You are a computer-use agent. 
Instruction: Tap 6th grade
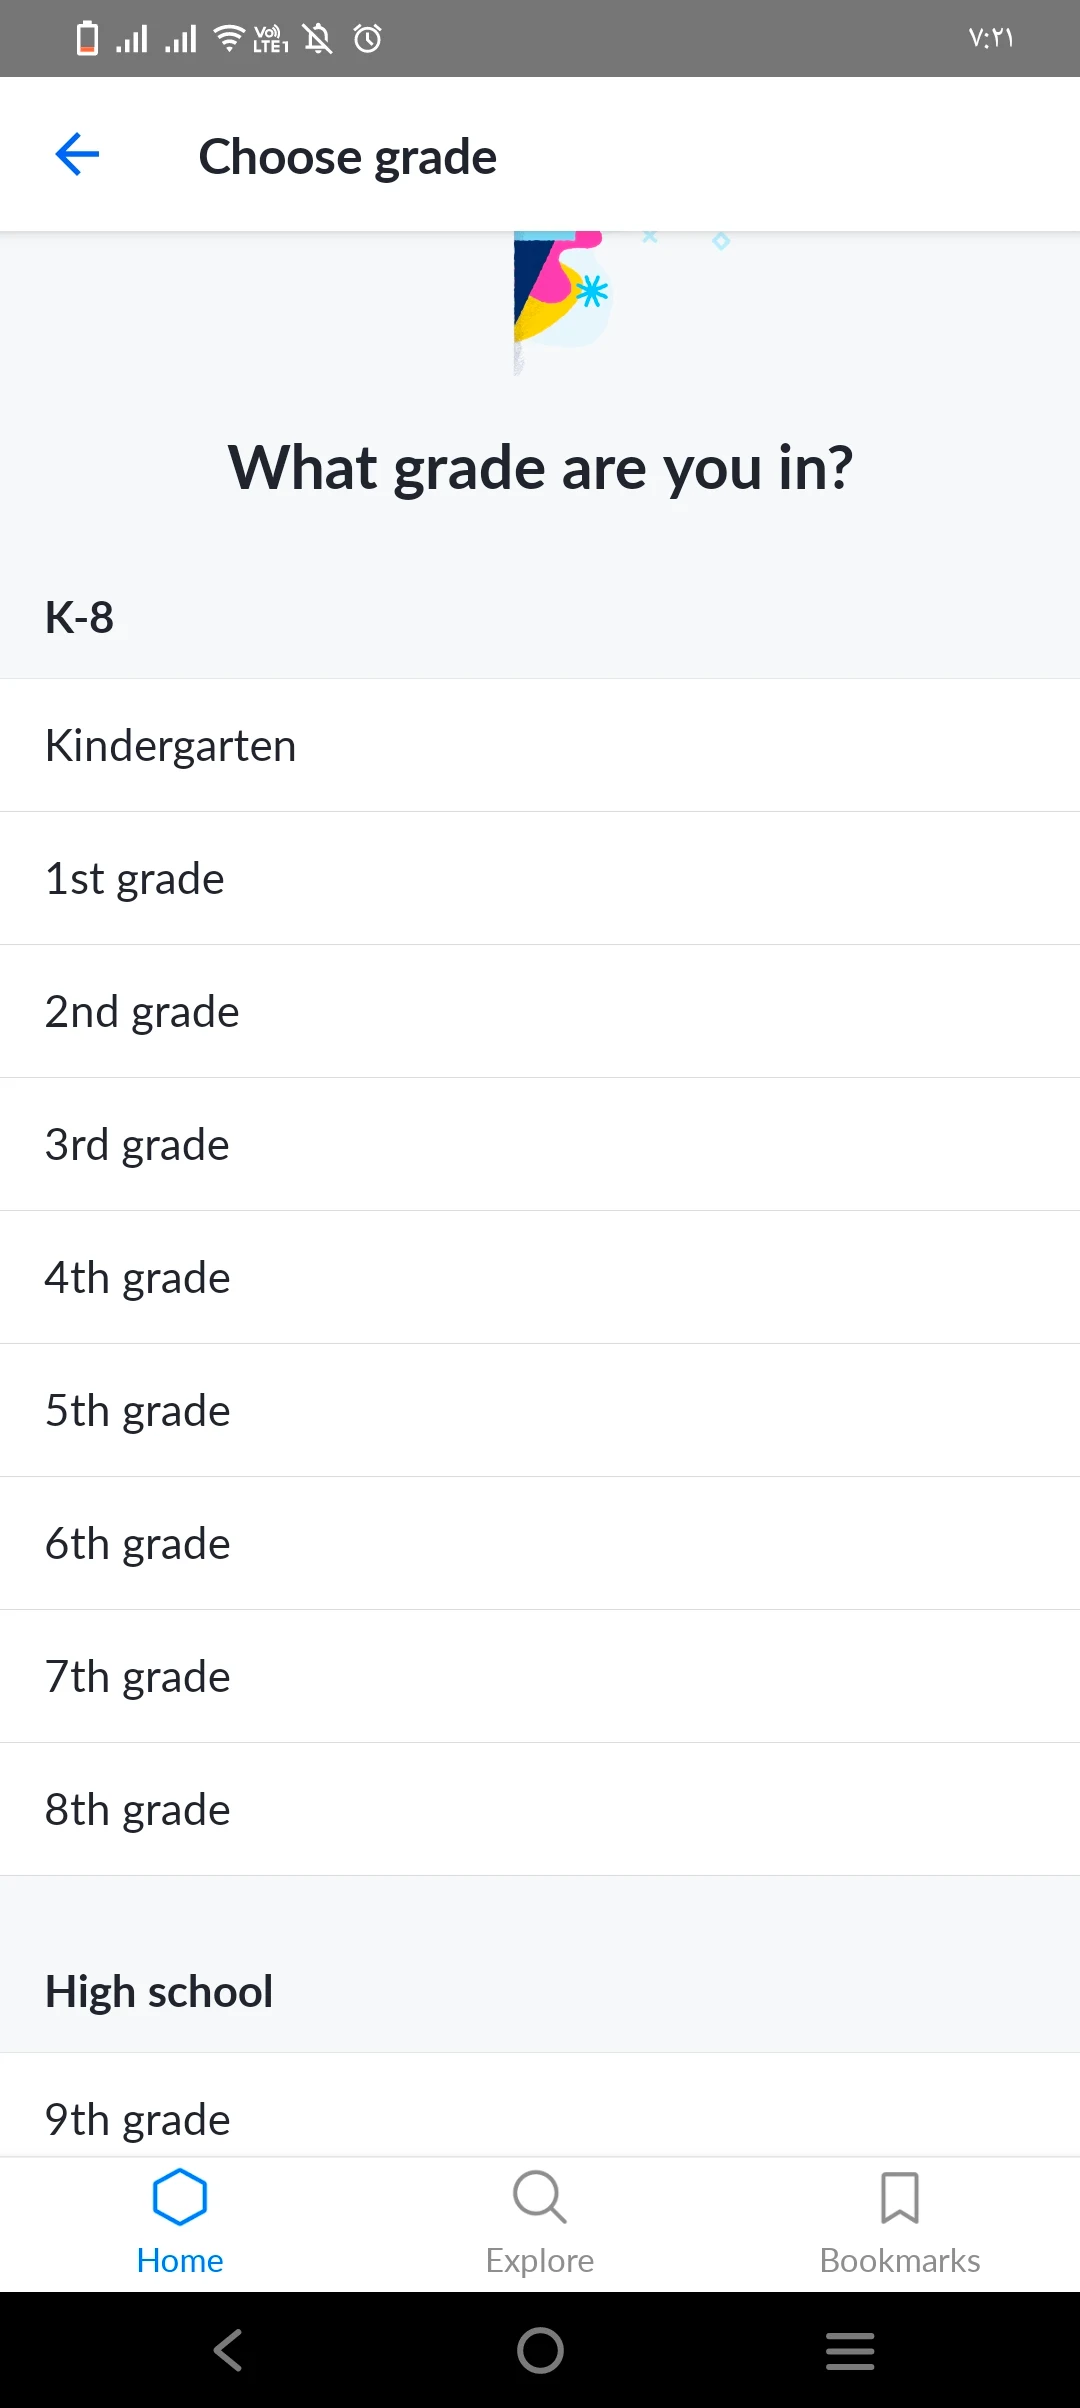tap(540, 1543)
